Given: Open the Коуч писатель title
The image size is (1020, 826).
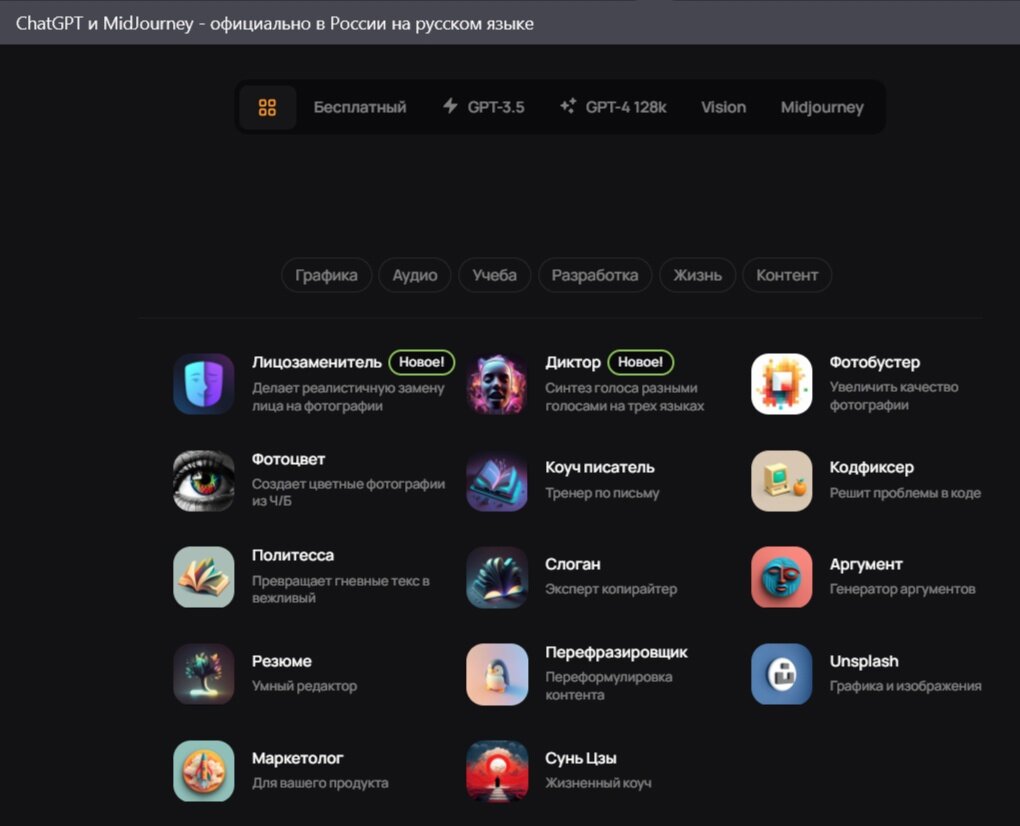Looking at the screenshot, I should [x=600, y=467].
